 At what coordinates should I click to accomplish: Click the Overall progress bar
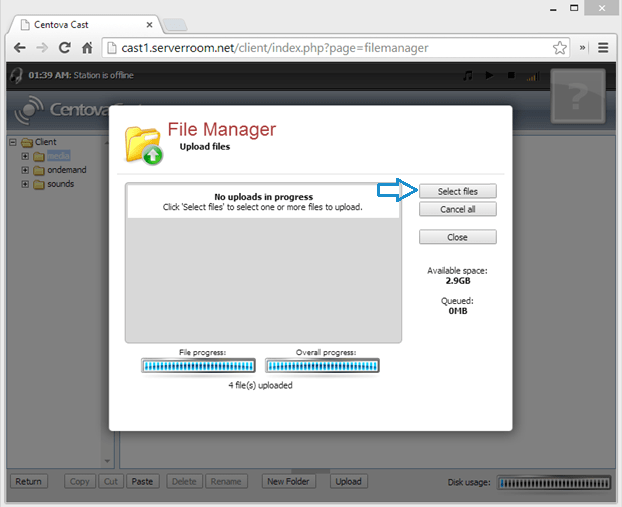[x=322, y=365]
